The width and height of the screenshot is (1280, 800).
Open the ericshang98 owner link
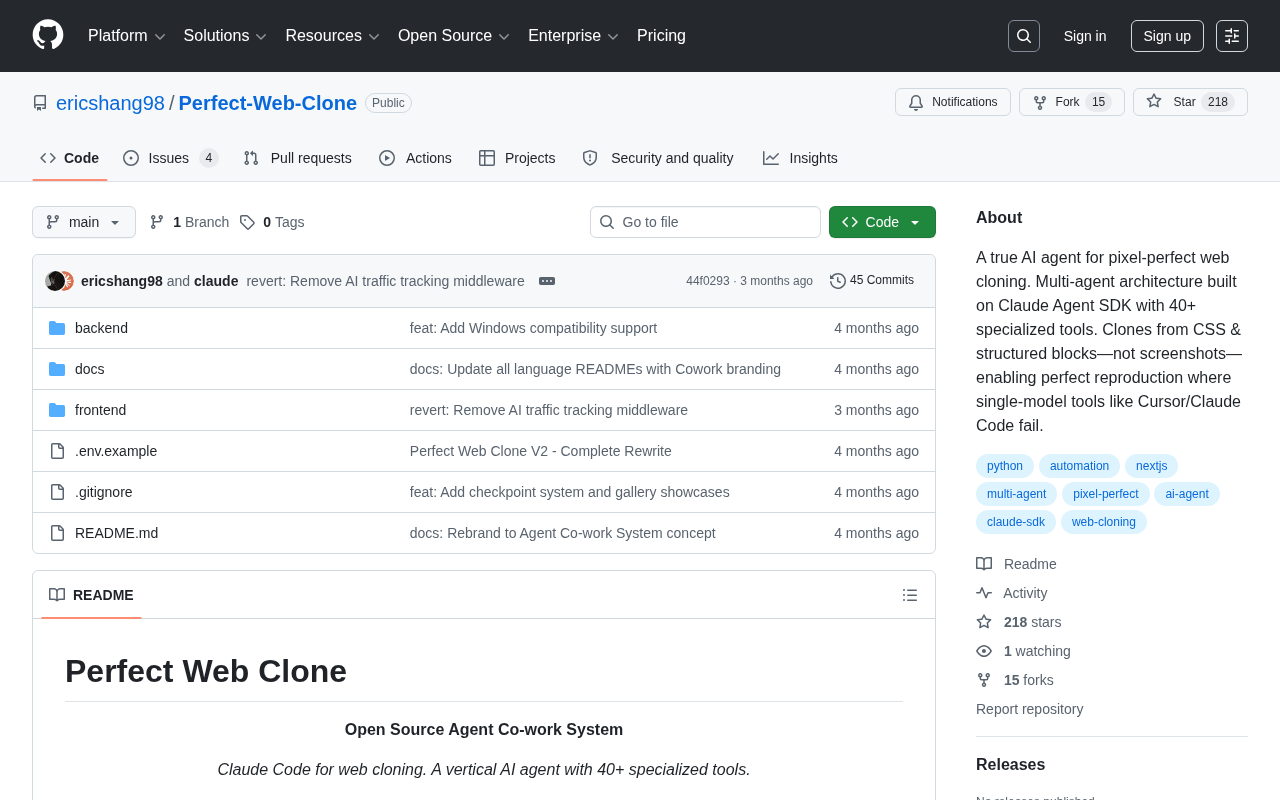pos(110,103)
